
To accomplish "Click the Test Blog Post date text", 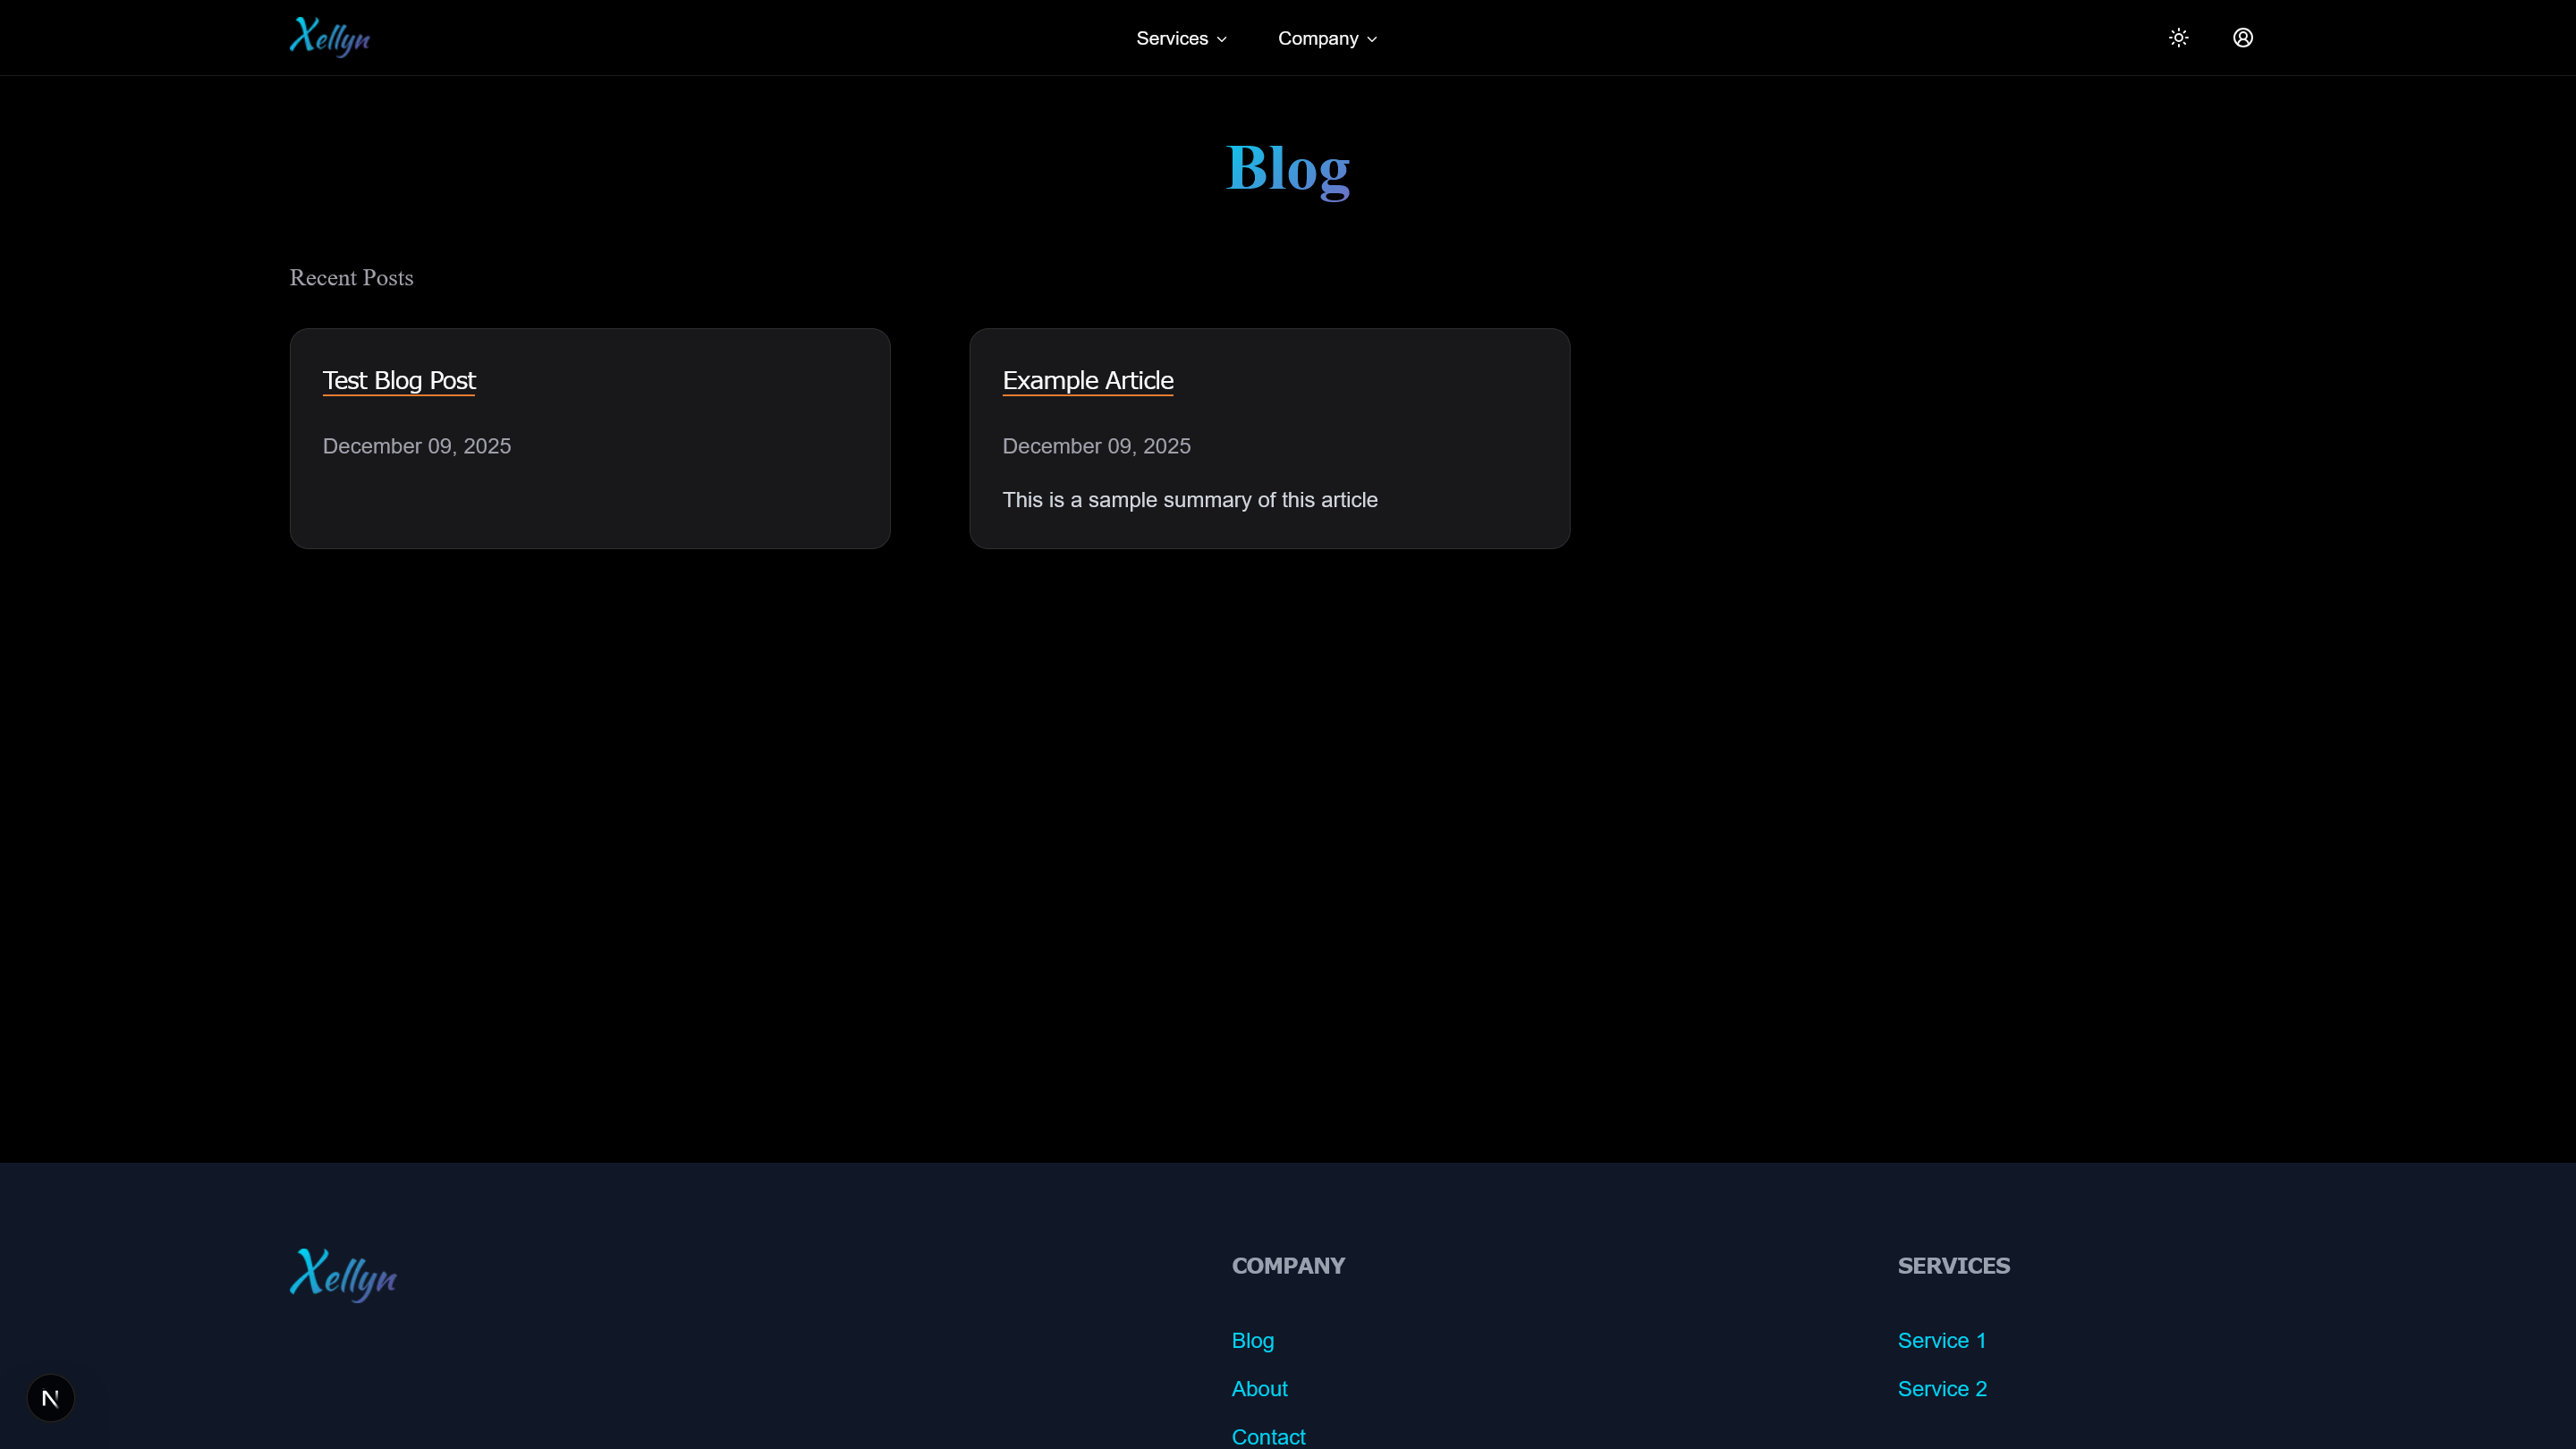I will pos(417,446).
